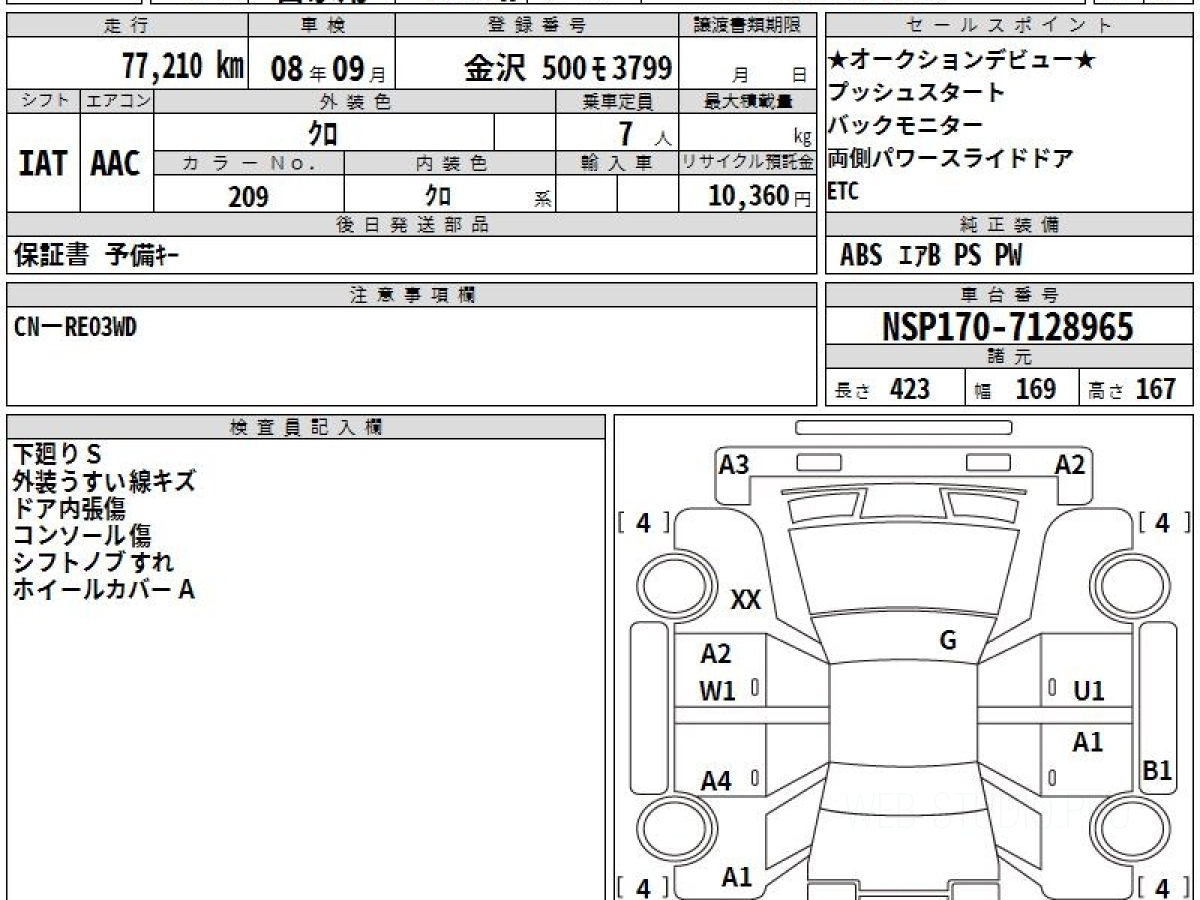Click the 諸元 header

(x=1010, y=357)
